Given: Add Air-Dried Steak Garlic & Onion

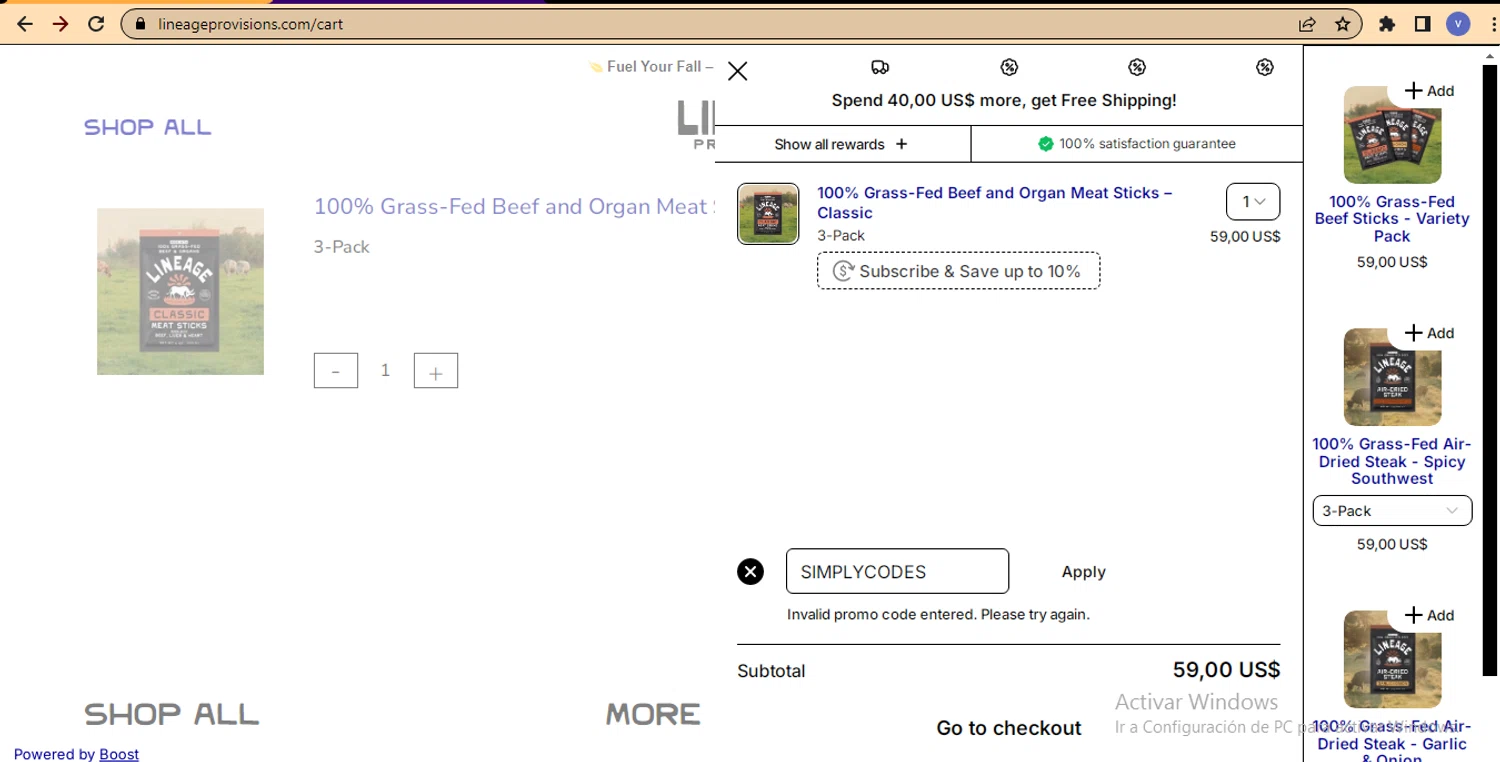Looking at the screenshot, I should (x=1429, y=615).
